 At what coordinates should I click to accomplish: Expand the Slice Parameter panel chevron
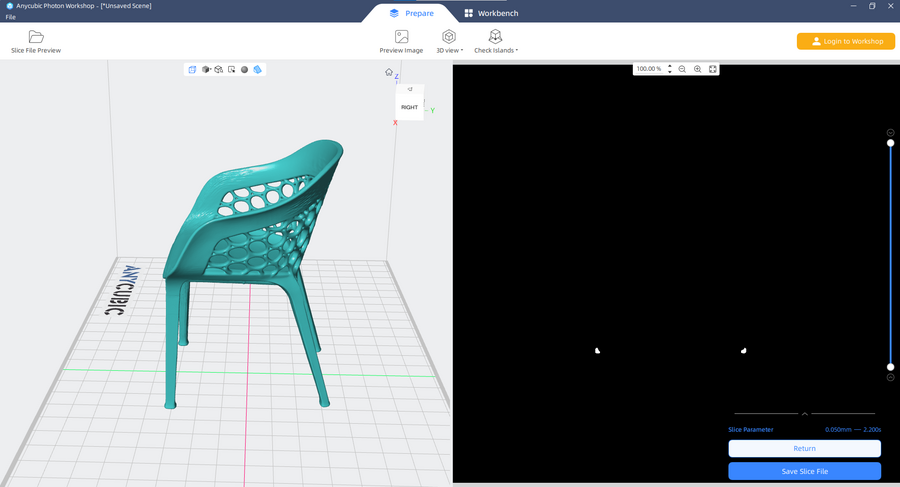pyautogui.click(x=805, y=413)
